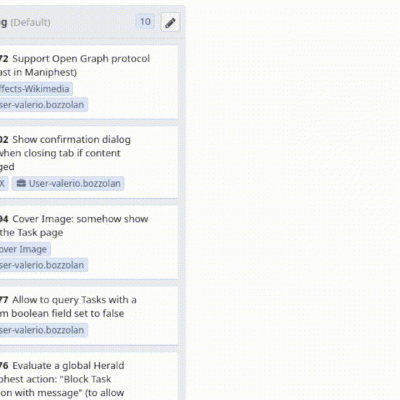The width and height of the screenshot is (400, 400).
Task: Click task number ending 72 on Open Graph card
Action: click(x=4, y=59)
